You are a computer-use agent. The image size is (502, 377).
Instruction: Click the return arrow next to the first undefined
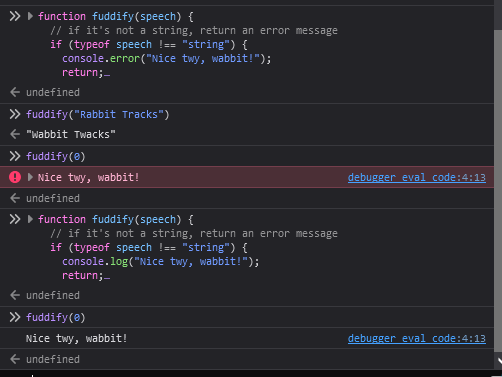click(15, 92)
